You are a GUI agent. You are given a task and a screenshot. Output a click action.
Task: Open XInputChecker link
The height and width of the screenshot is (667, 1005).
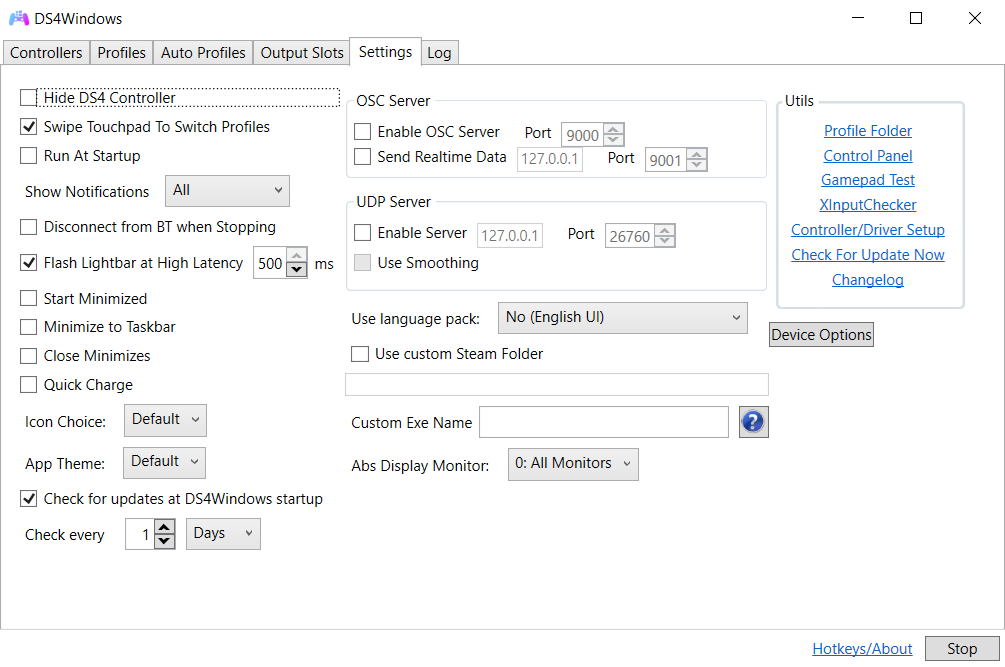click(x=867, y=205)
